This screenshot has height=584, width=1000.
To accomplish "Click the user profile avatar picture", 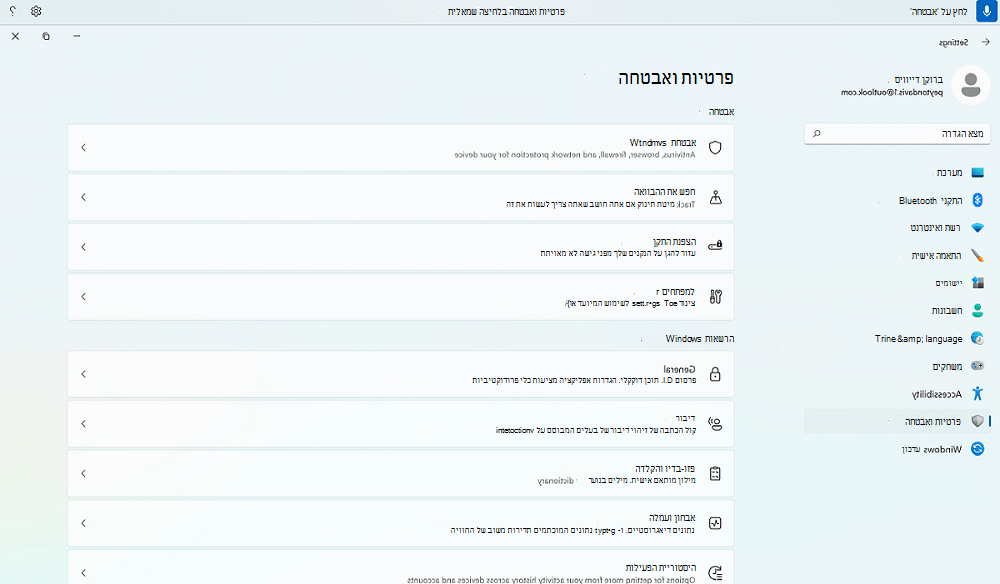I will [x=971, y=85].
